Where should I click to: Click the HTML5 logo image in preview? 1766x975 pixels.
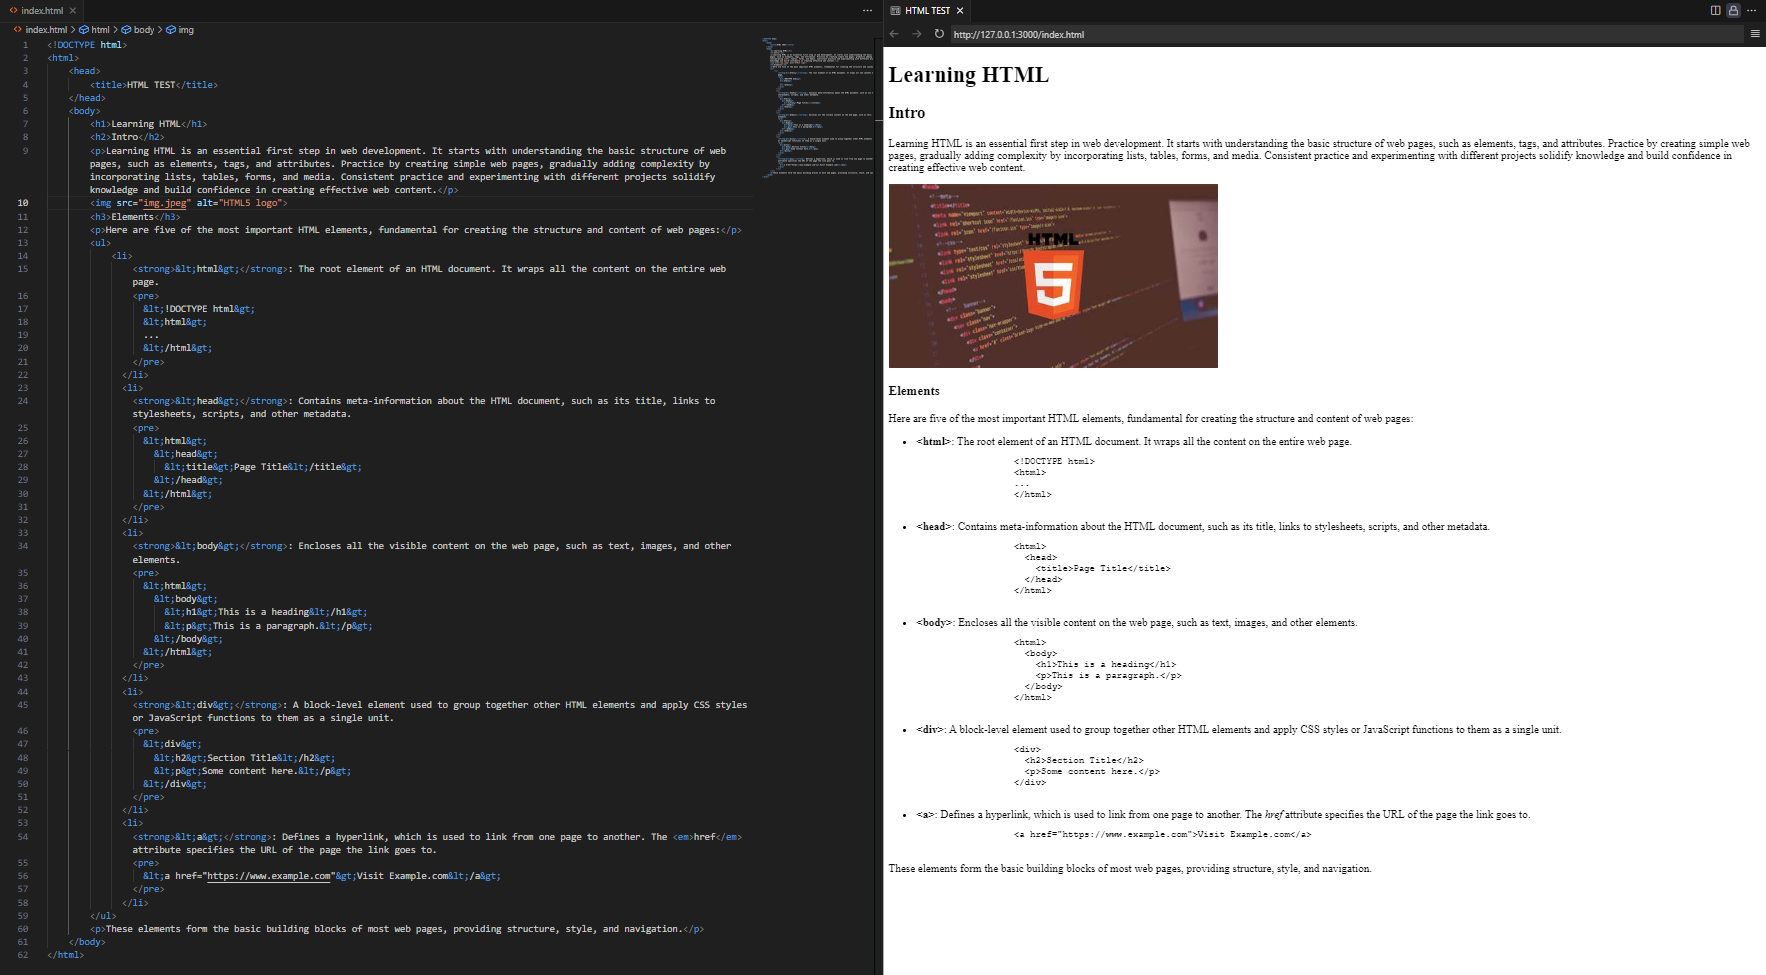[1053, 276]
